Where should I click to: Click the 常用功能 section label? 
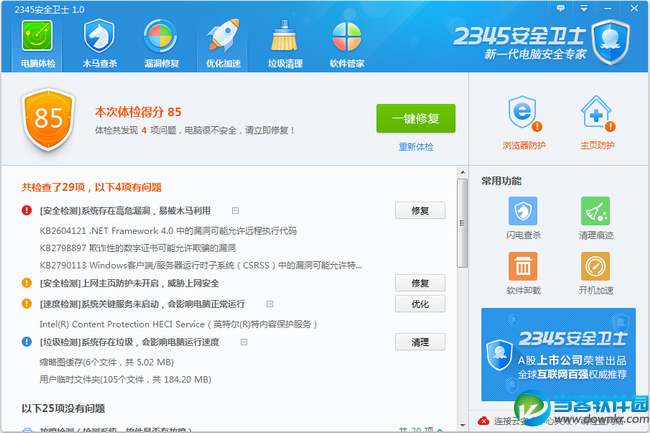(x=501, y=181)
